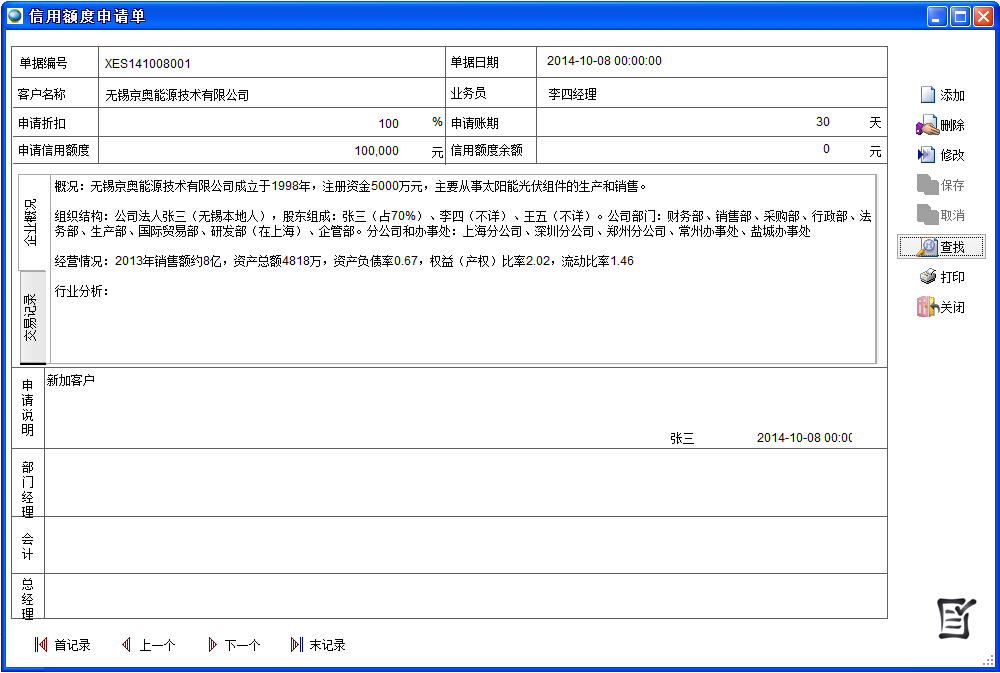1000x673 pixels.
Task: Click the 业务员 field showing 李四经理
Action: coord(710,94)
